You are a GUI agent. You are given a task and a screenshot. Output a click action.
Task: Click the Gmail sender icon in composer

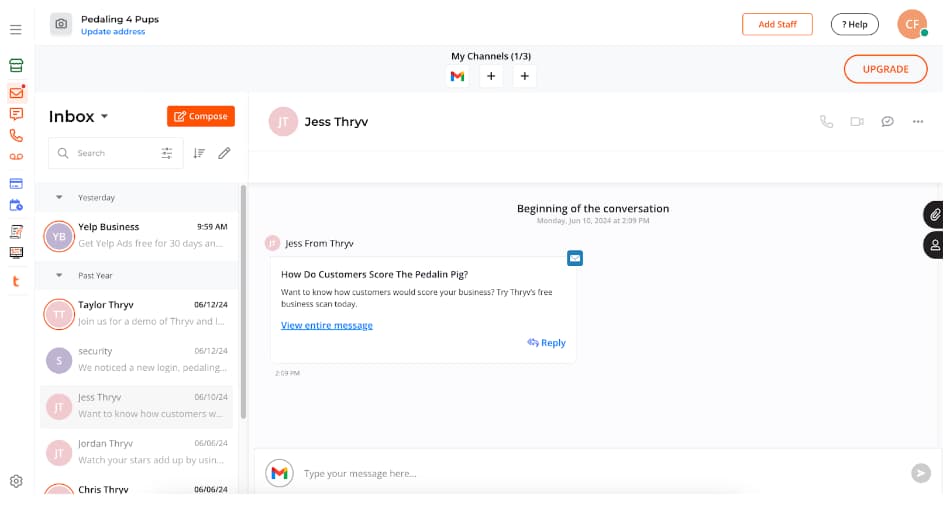tap(279, 473)
